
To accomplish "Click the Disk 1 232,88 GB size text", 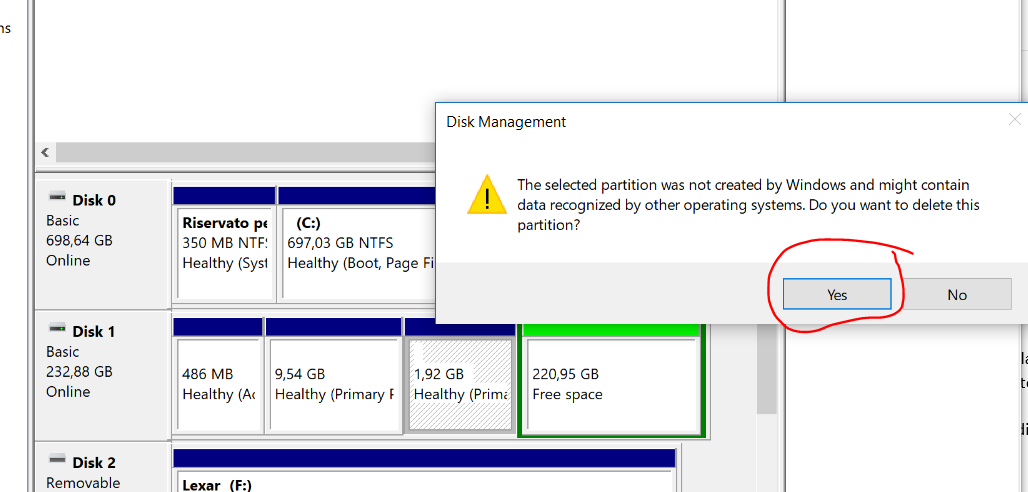I will (x=79, y=372).
